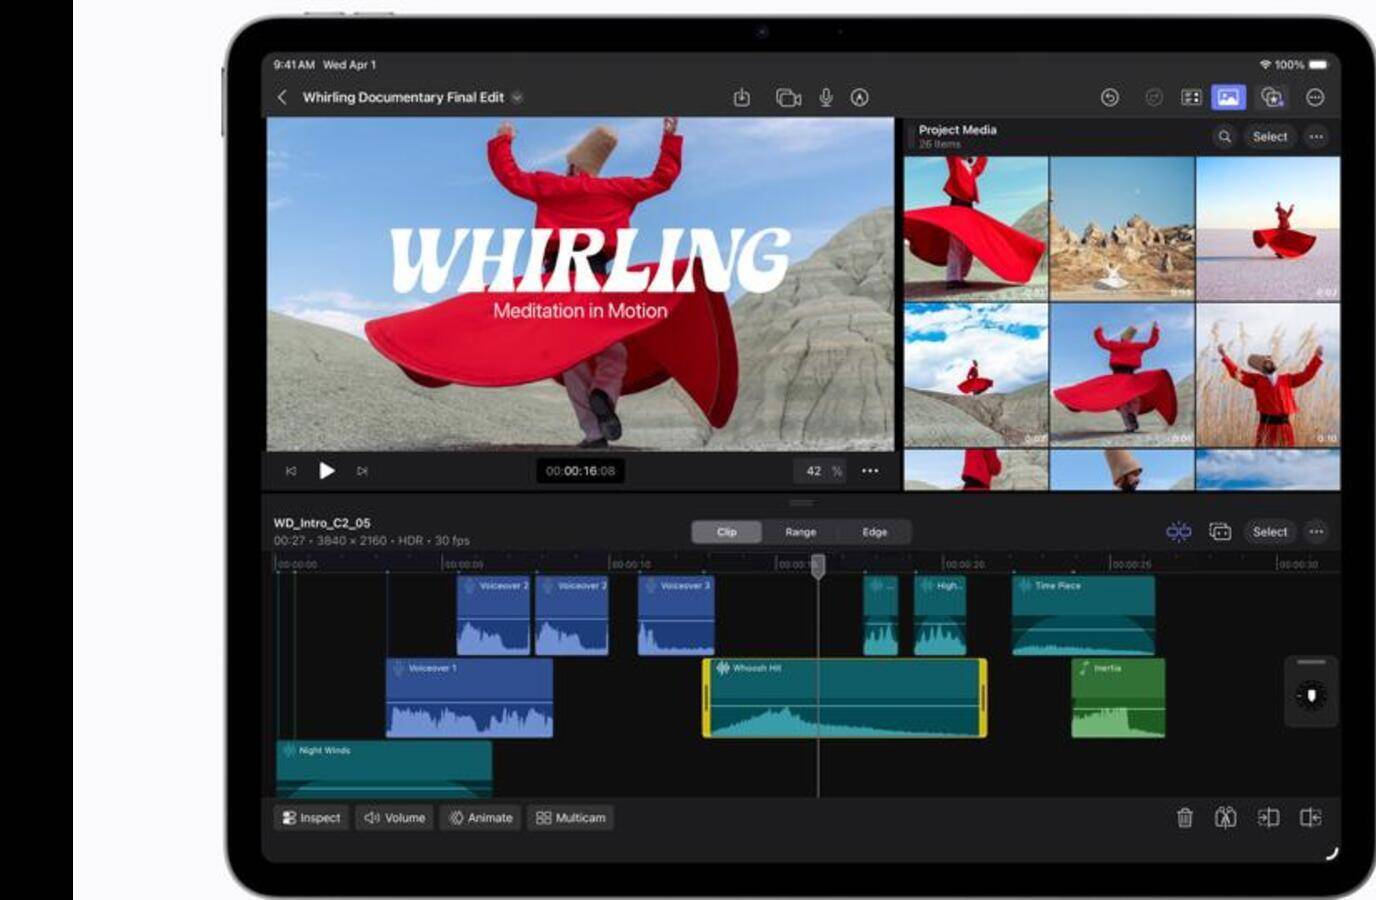Start voiceover with the microphone icon
Viewport: 1376px width, 900px height.
tap(826, 97)
